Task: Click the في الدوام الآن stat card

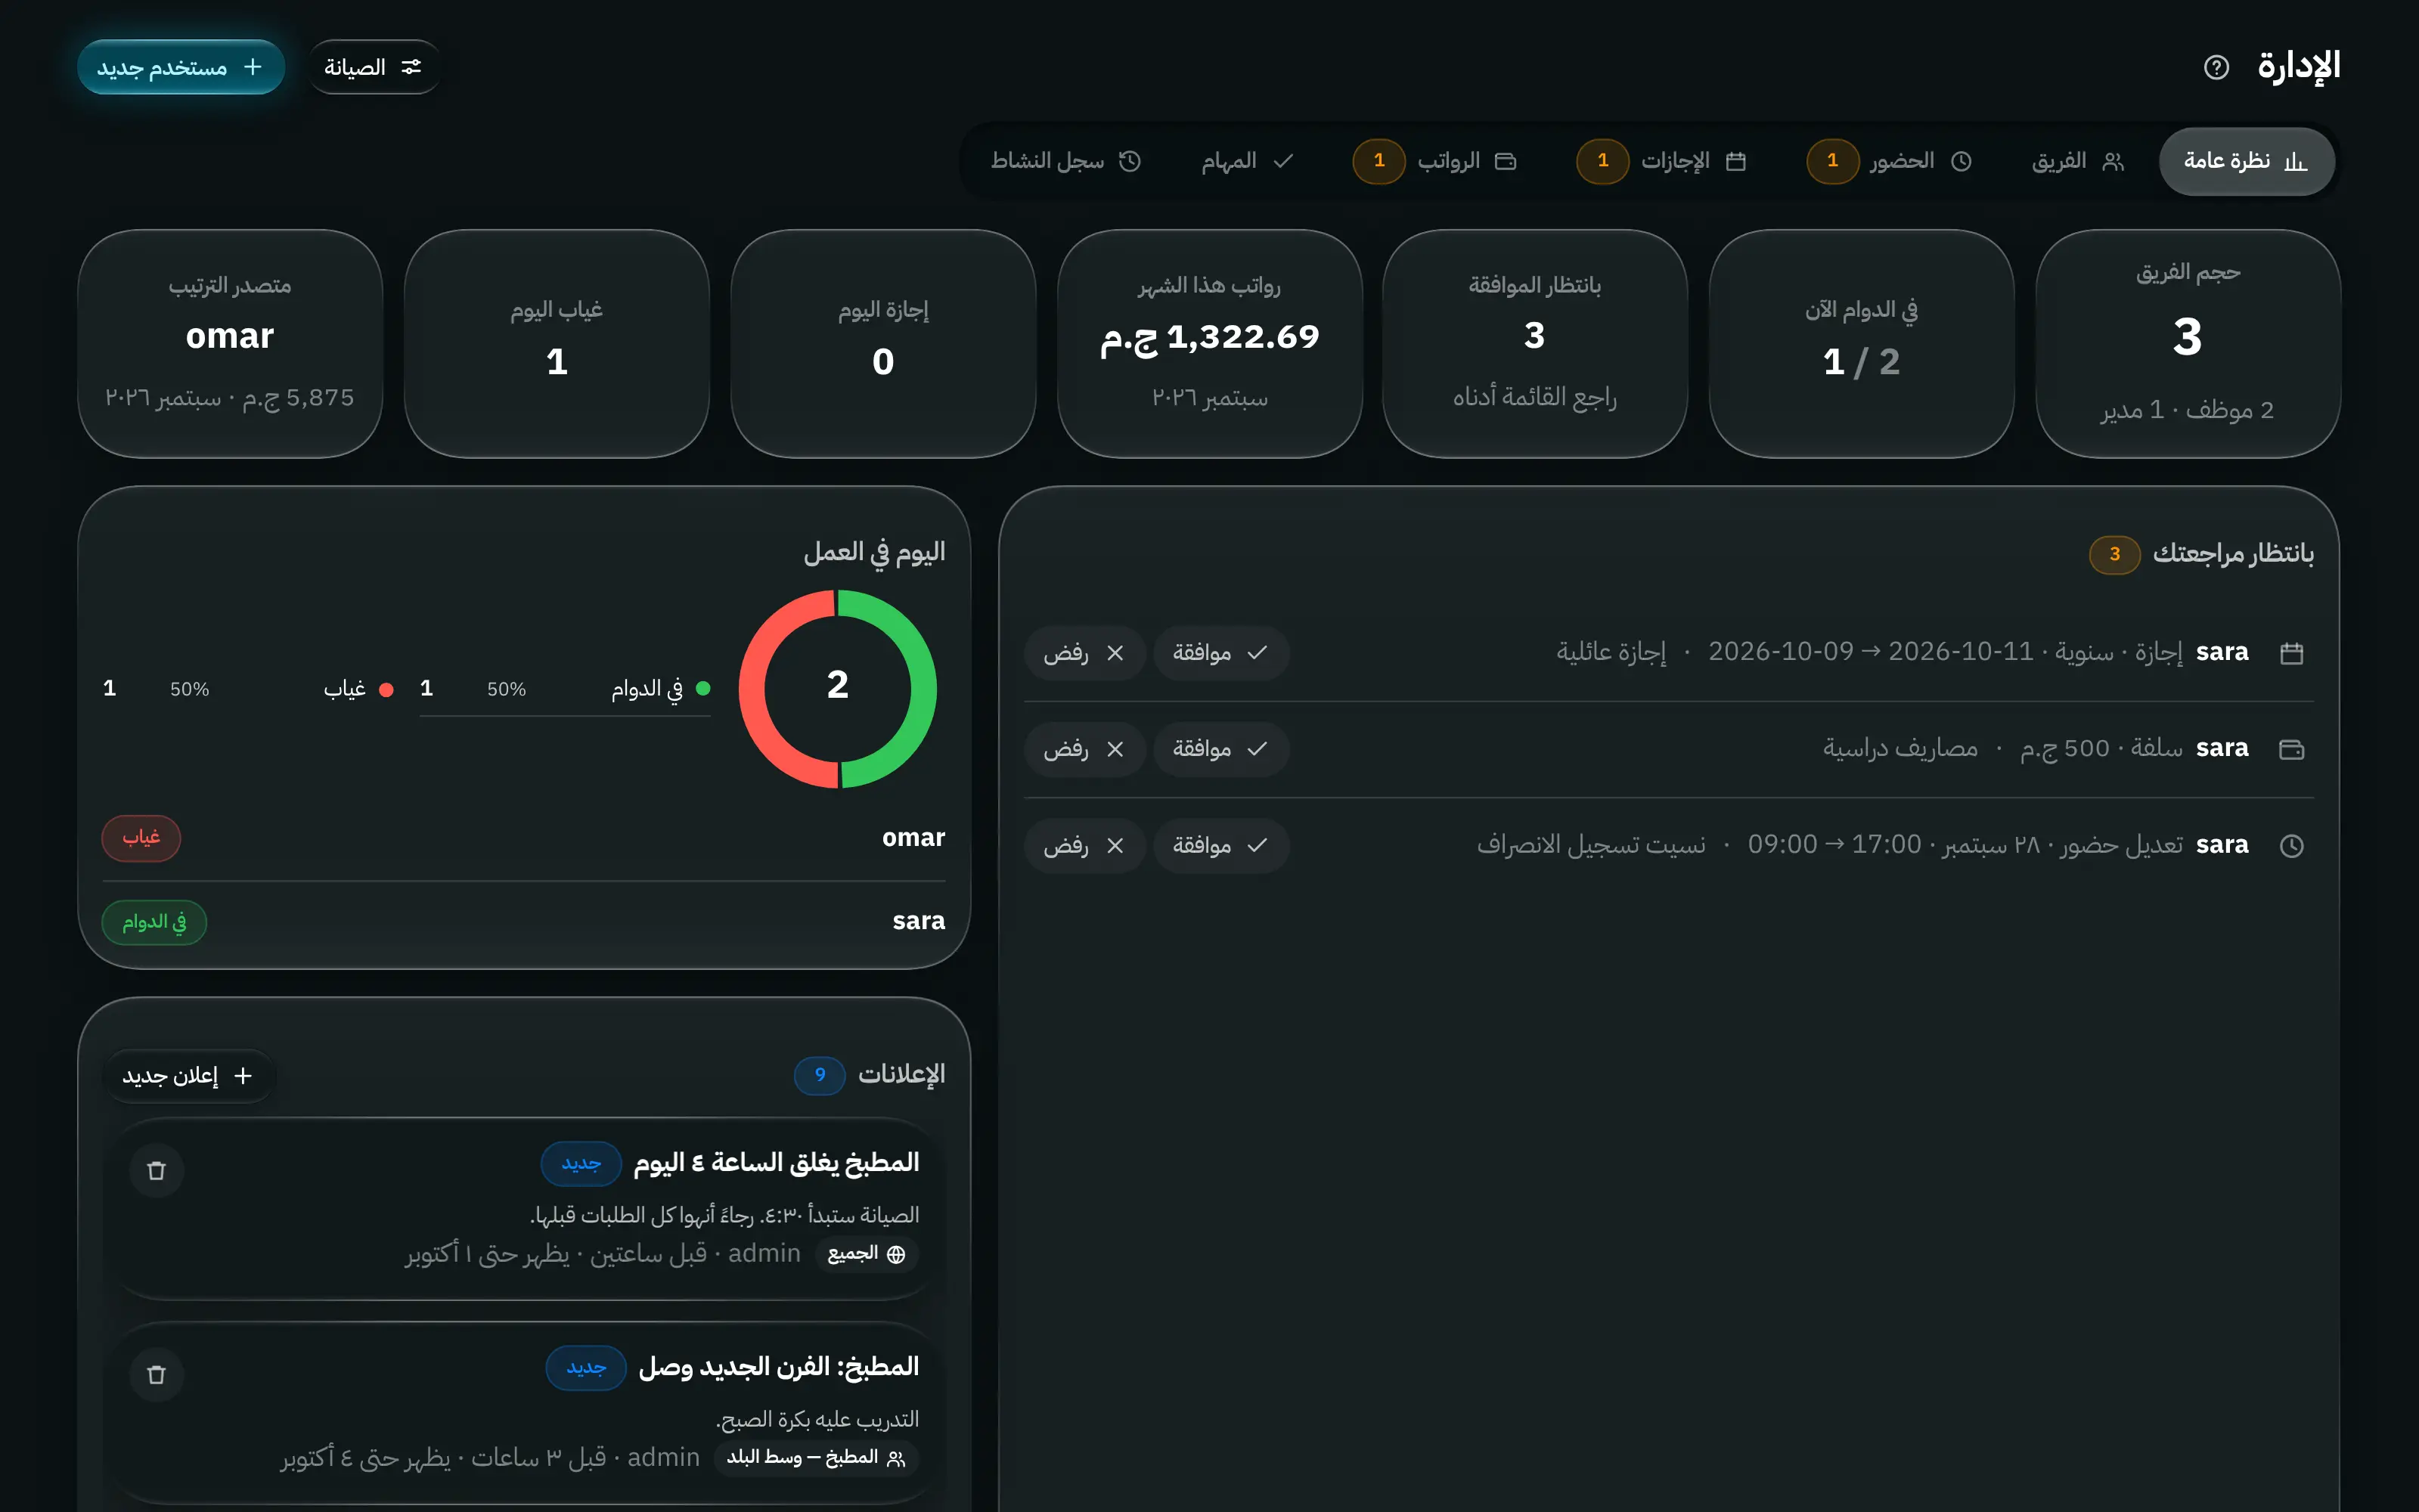Action: [x=1861, y=344]
